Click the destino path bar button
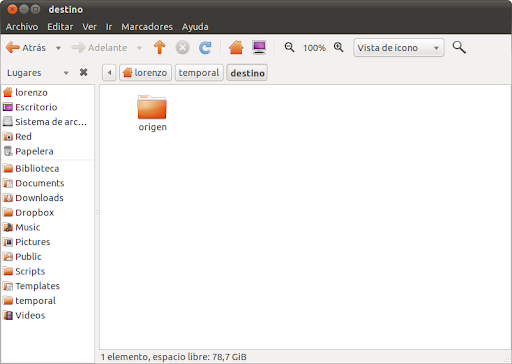 247,73
